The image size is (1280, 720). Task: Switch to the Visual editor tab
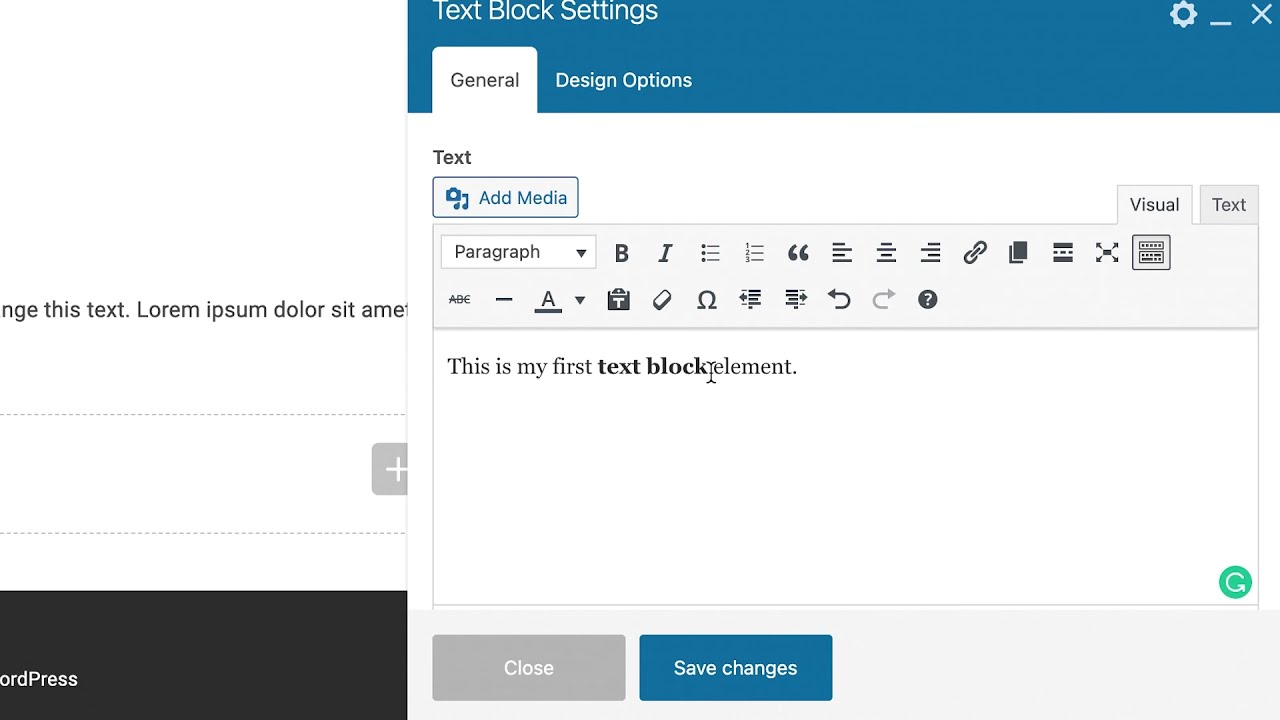[1154, 204]
